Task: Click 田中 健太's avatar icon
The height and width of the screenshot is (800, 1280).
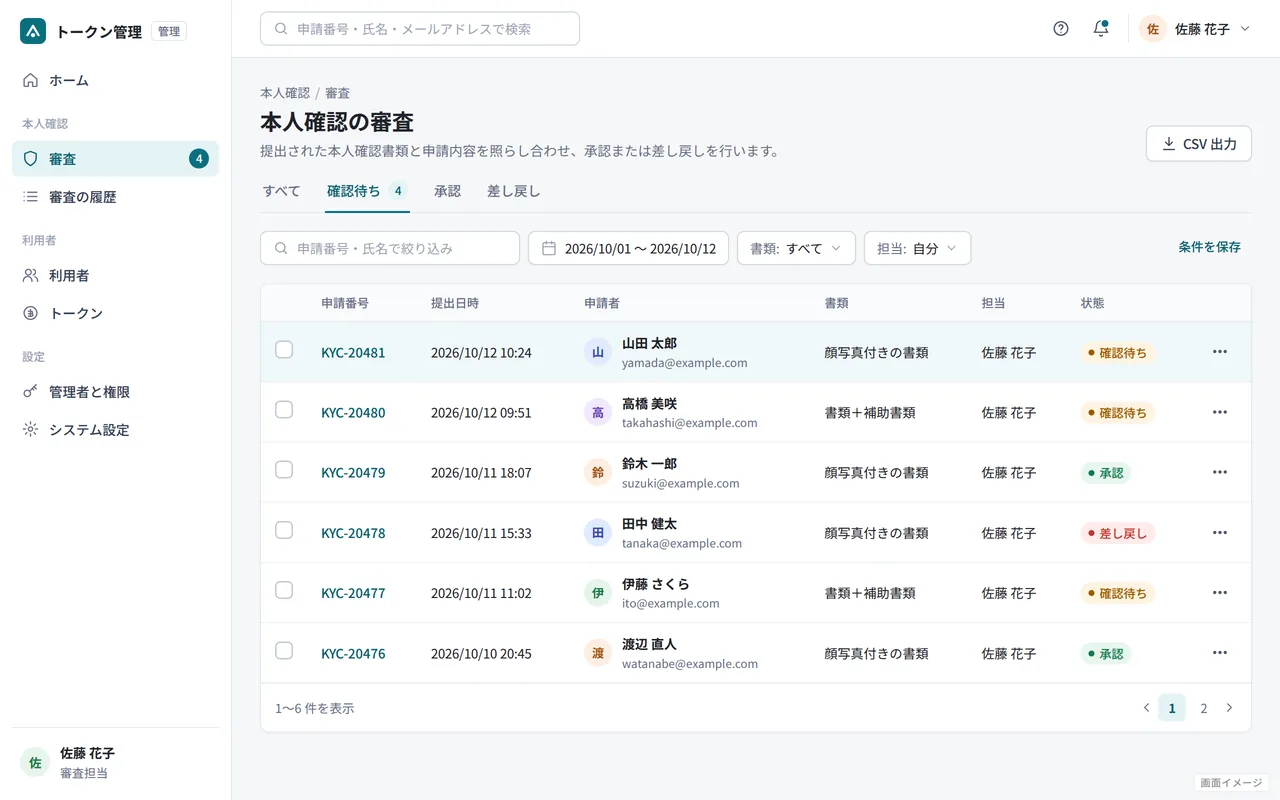Action: (x=598, y=533)
